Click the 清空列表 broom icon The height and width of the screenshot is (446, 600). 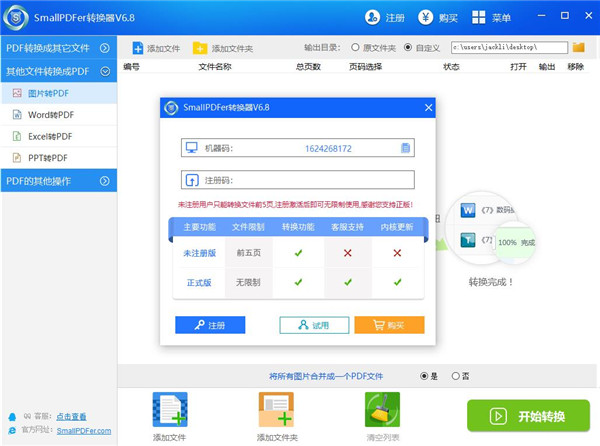(x=382, y=411)
